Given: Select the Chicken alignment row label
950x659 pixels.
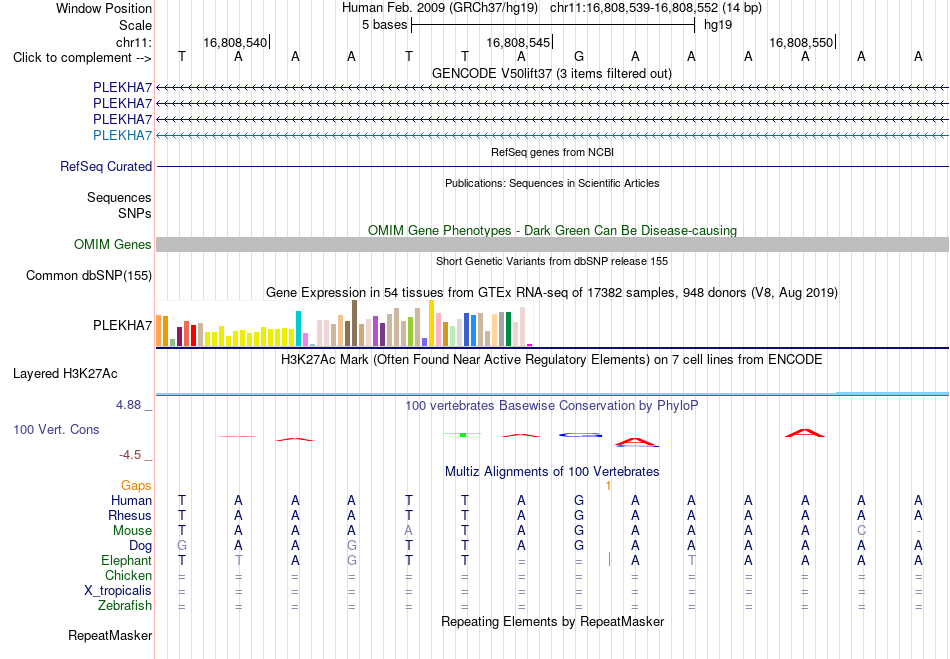Looking at the screenshot, I should pos(128,575).
